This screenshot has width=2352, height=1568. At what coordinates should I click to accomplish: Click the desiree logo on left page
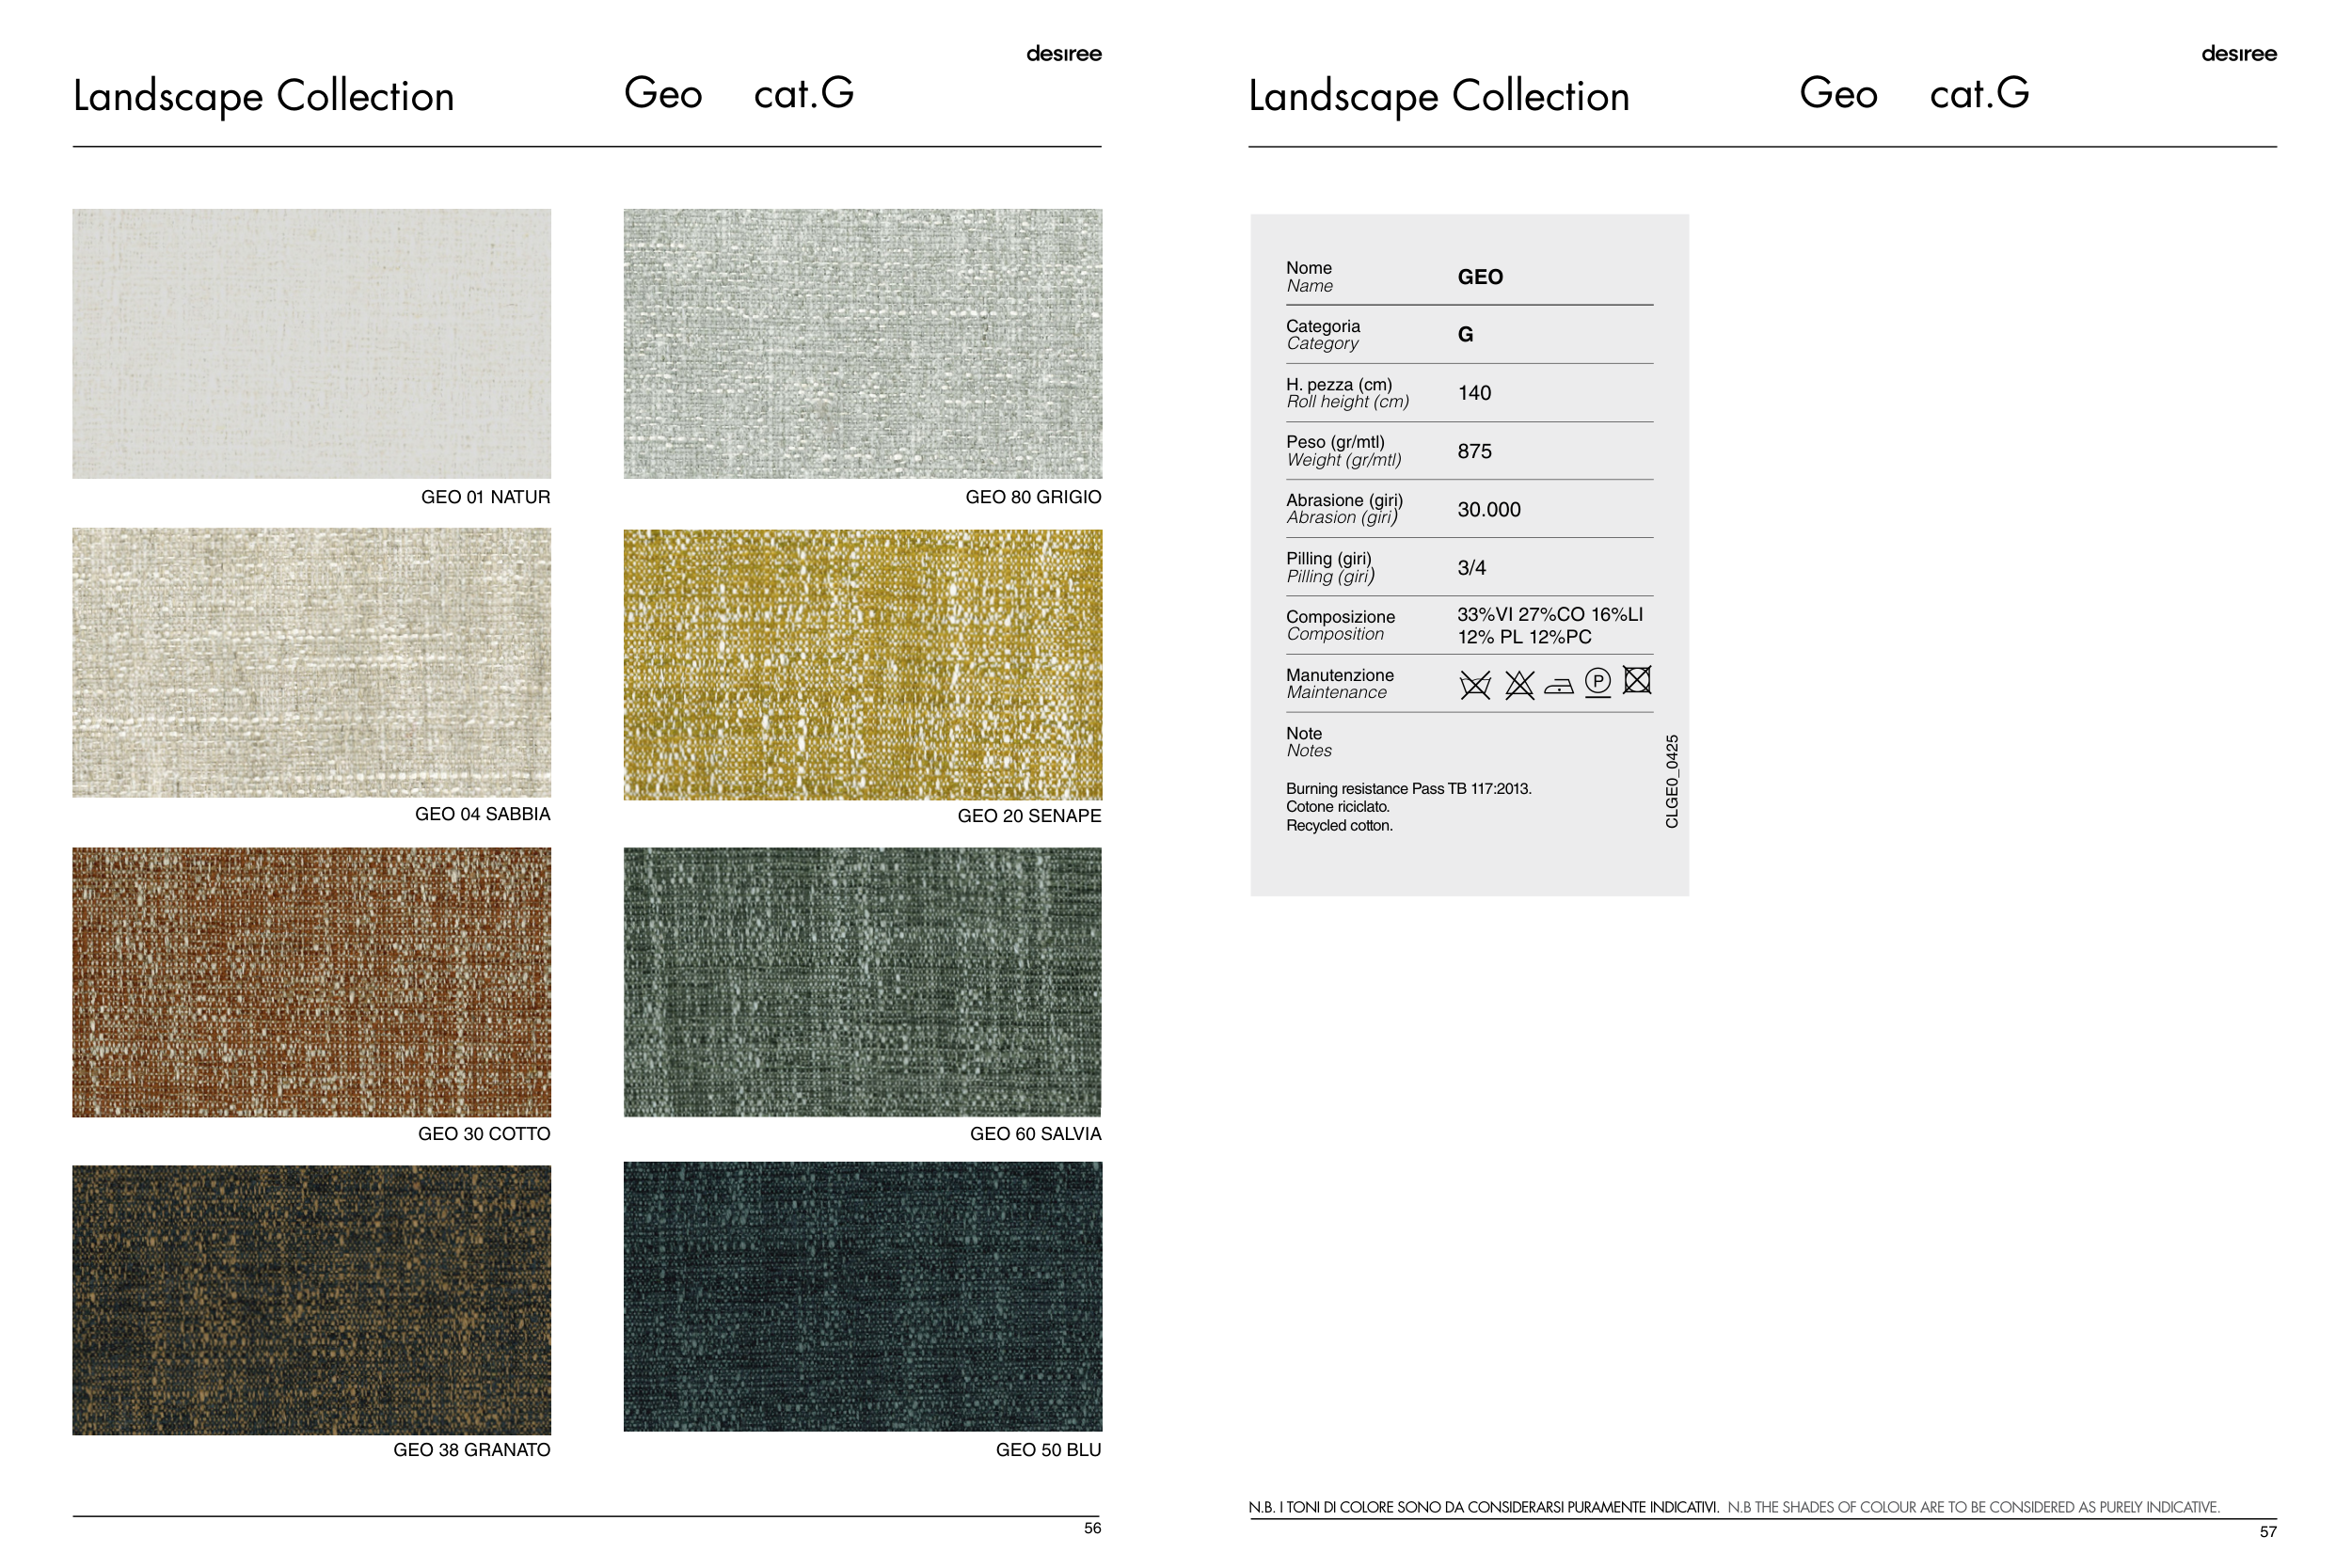pyautogui.click(x=1063, y=54)
